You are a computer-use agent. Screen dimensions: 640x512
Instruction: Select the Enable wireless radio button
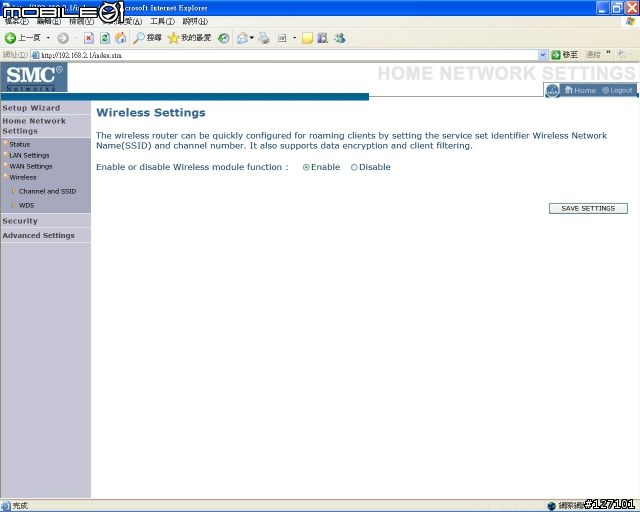306,167
